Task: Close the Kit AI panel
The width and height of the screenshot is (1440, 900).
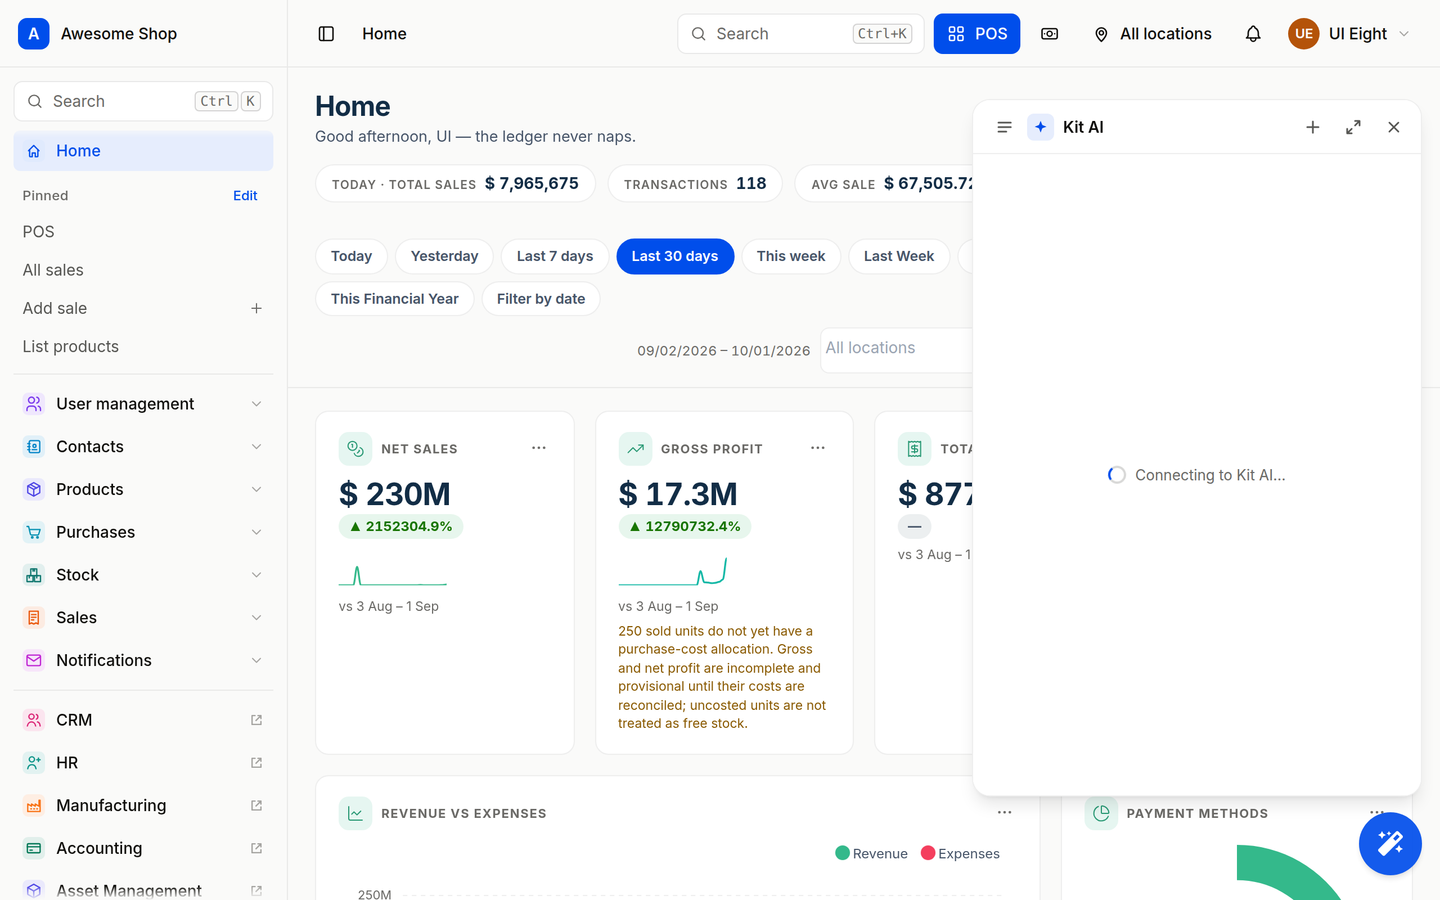Action: (x=1394, y=127)
